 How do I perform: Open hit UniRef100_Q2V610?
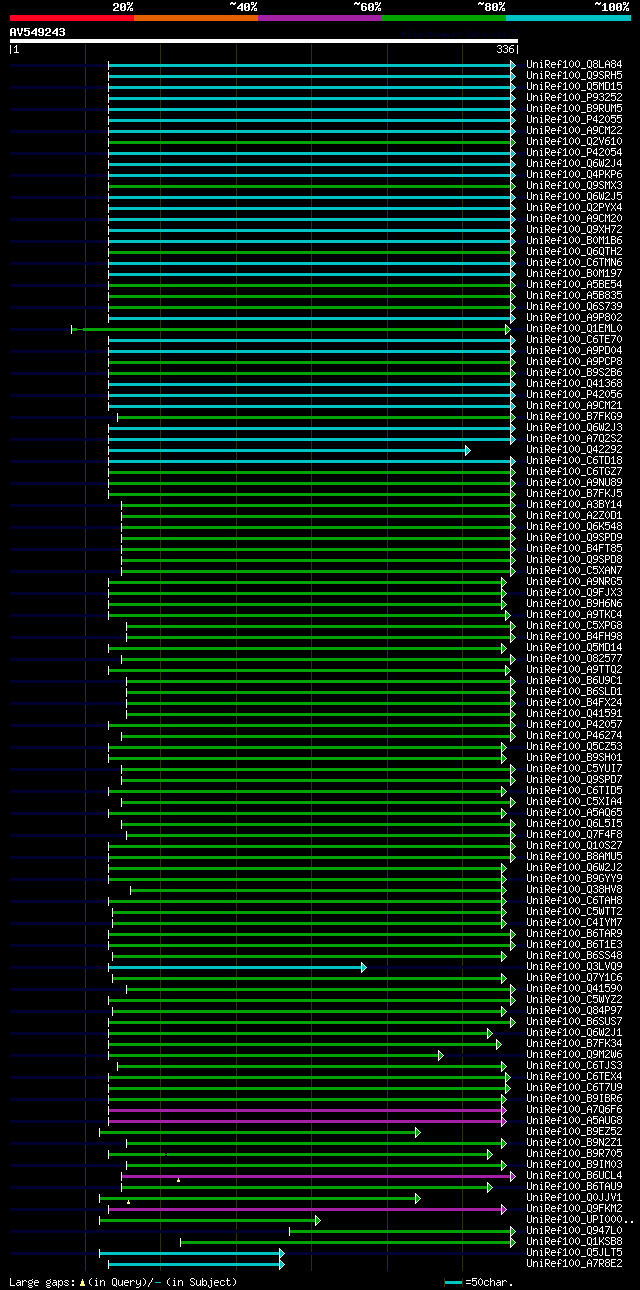tap(574, 142)
